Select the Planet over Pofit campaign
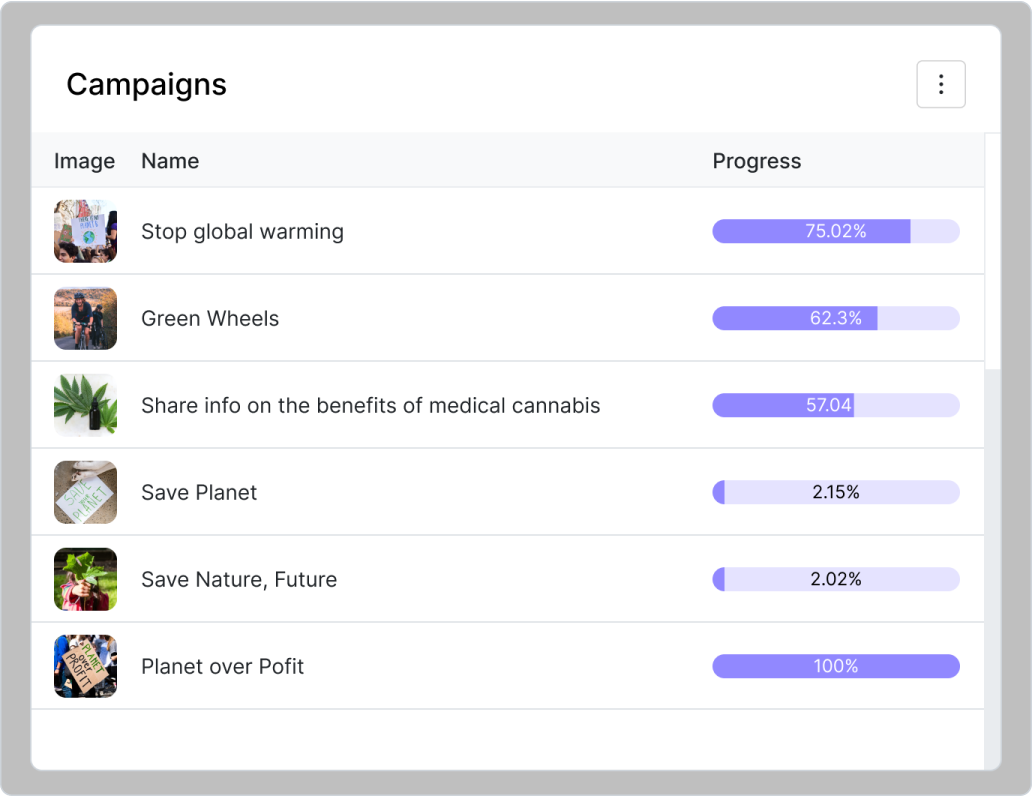The width and height of the screenshot is (1032, 796). [222, 666]
